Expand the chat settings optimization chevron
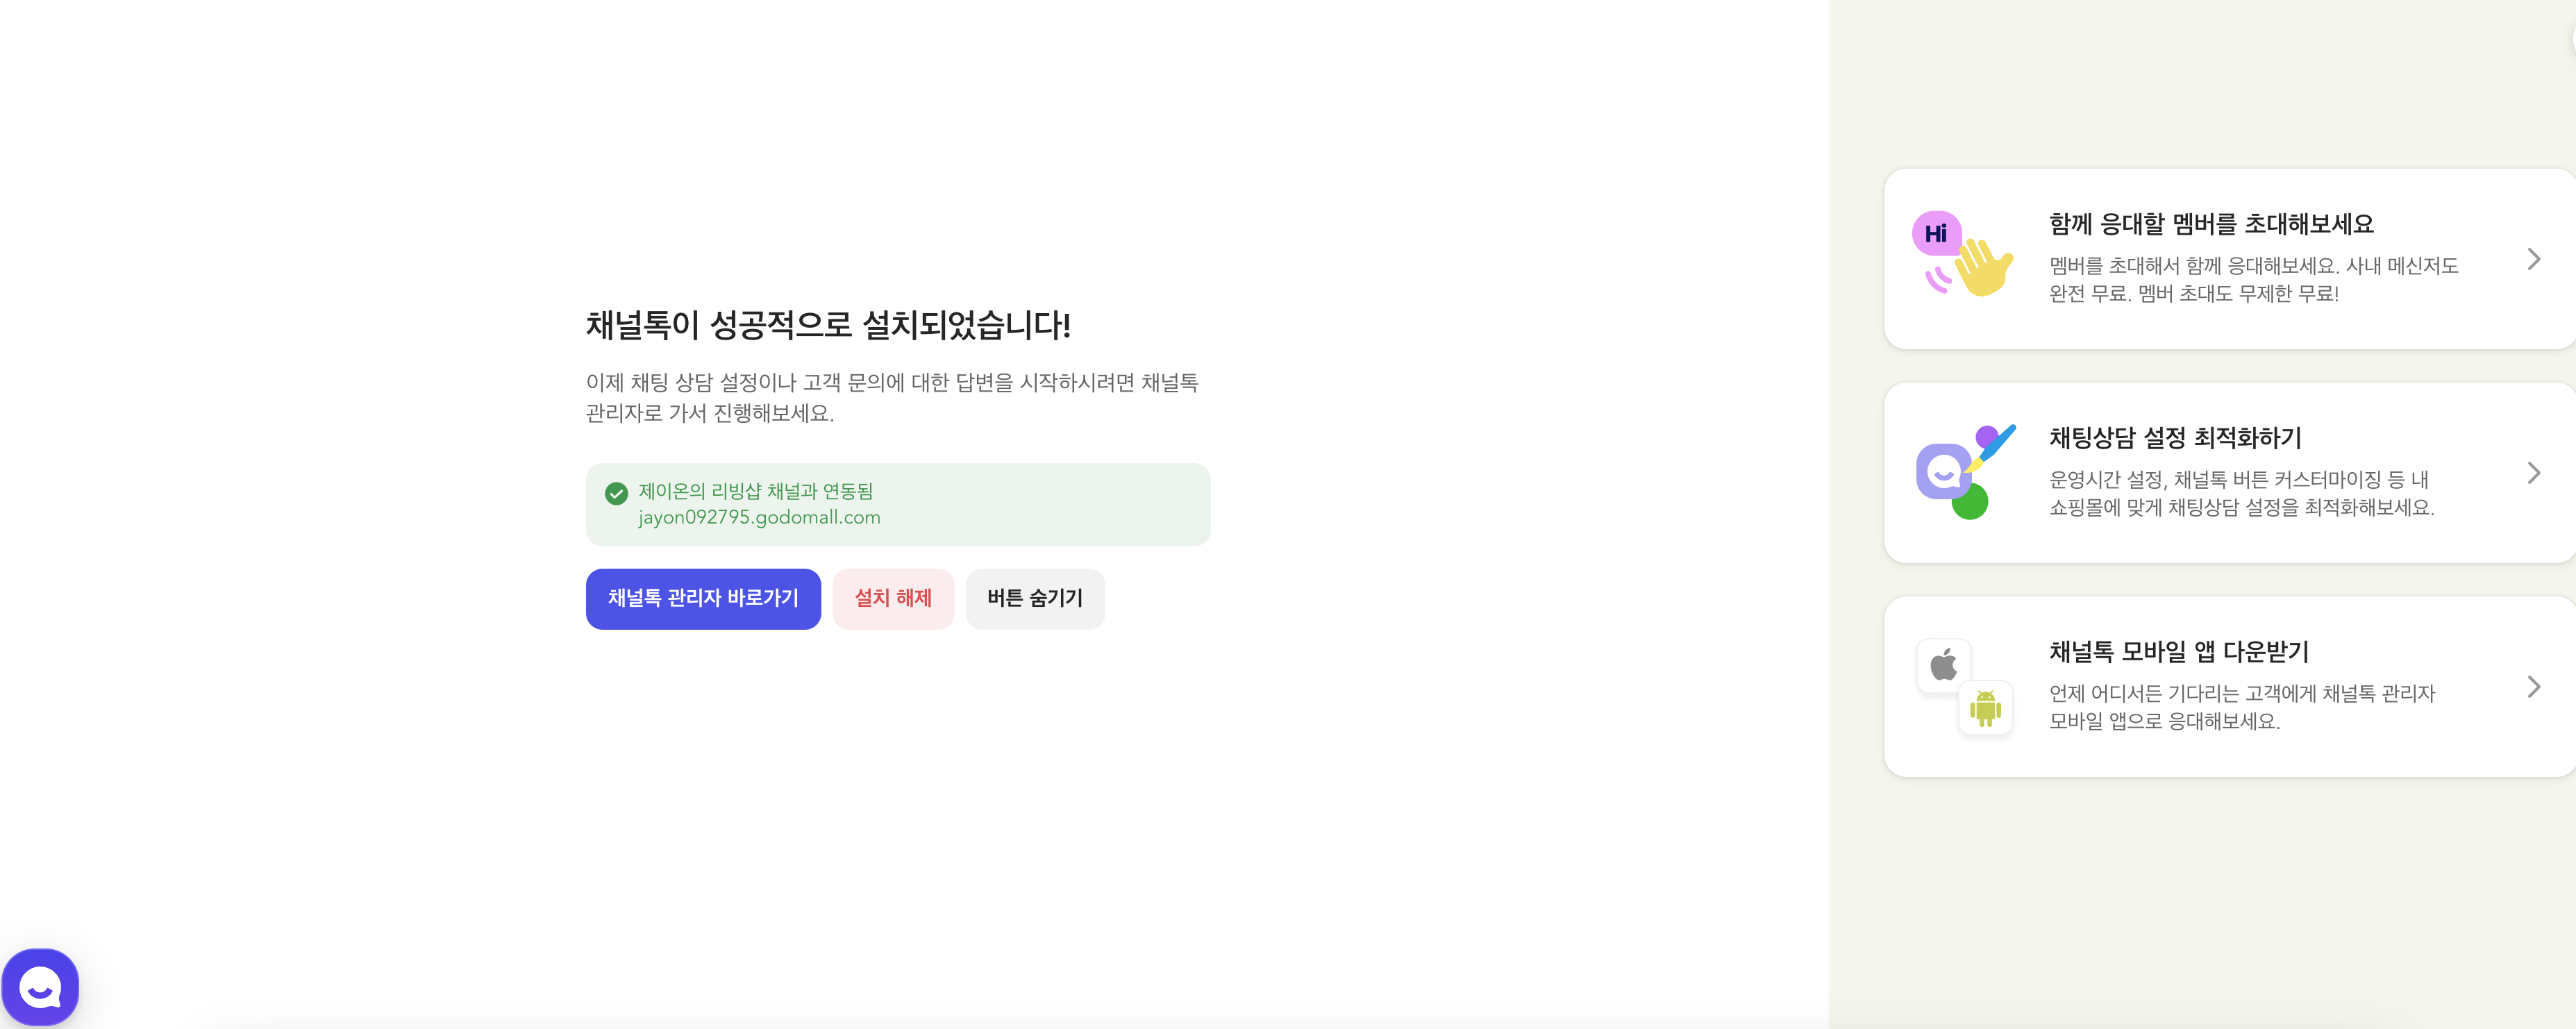This screenshot has height=1029, width=2576. click(x=2533, y=473)
